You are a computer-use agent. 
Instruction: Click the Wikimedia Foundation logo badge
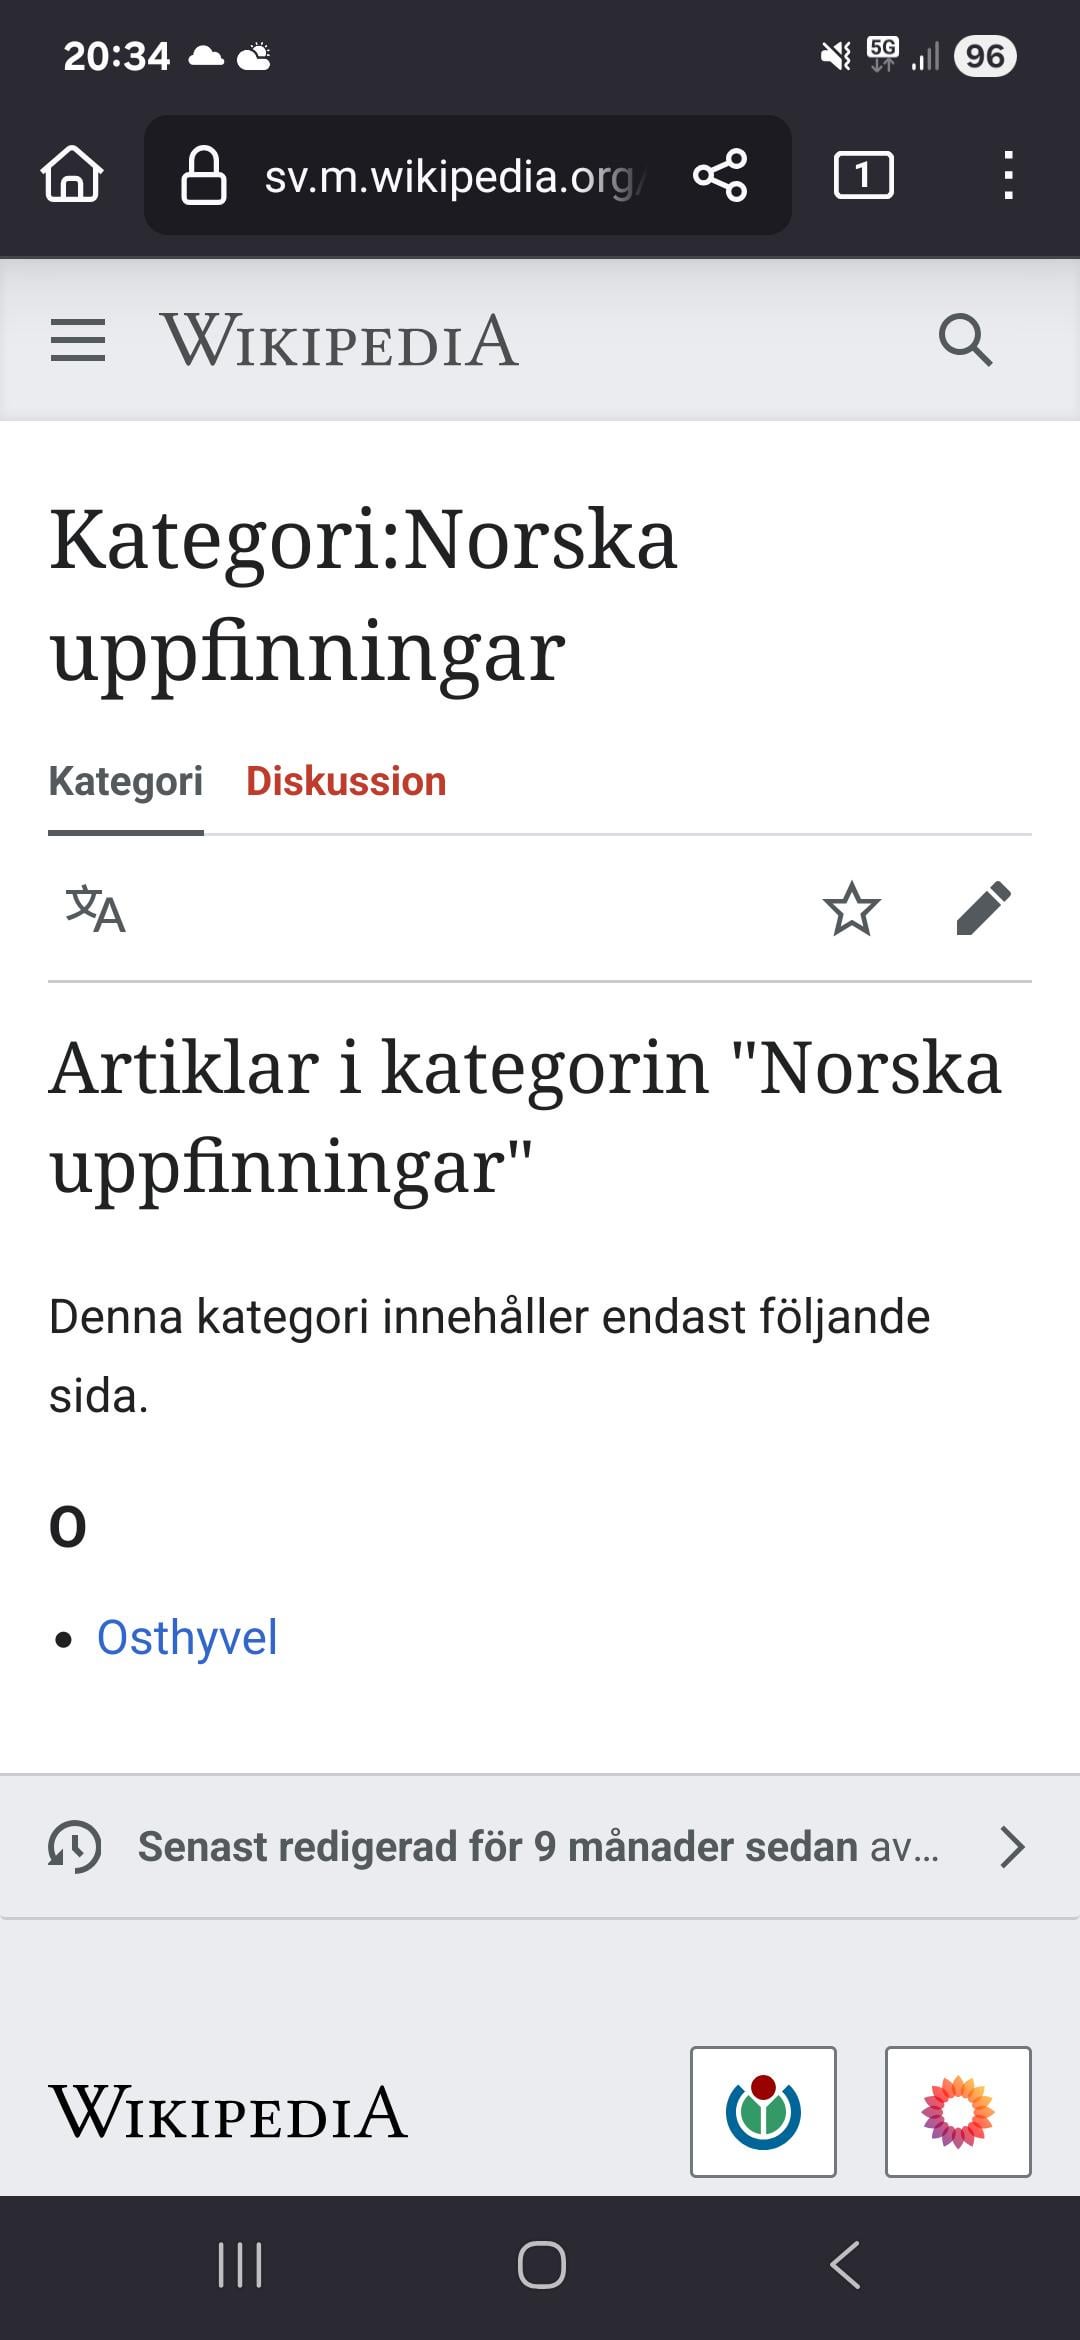click(763, 2112)
